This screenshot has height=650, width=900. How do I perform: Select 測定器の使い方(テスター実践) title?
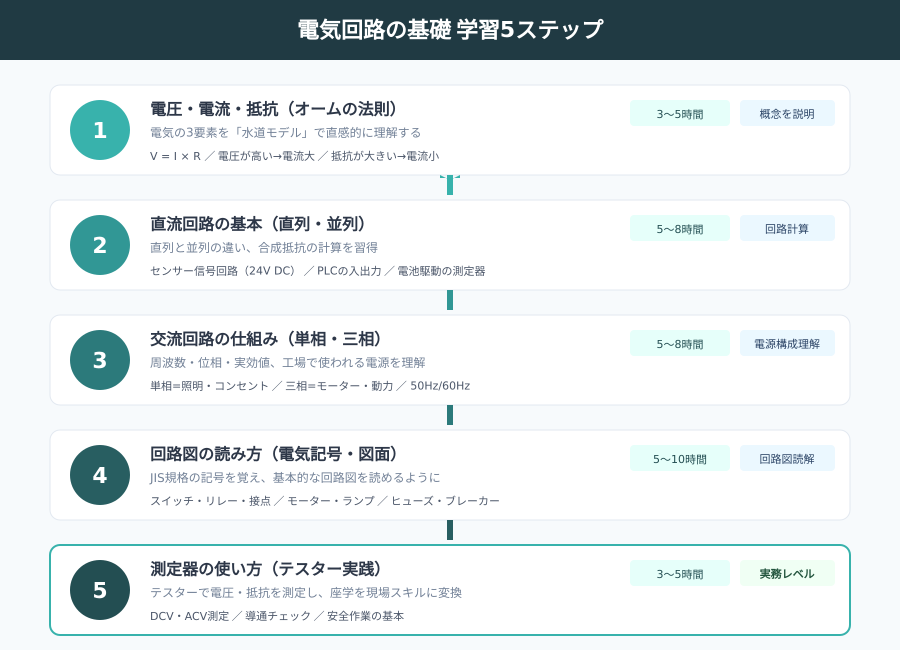pyautogui.click(x=268, y=569)
